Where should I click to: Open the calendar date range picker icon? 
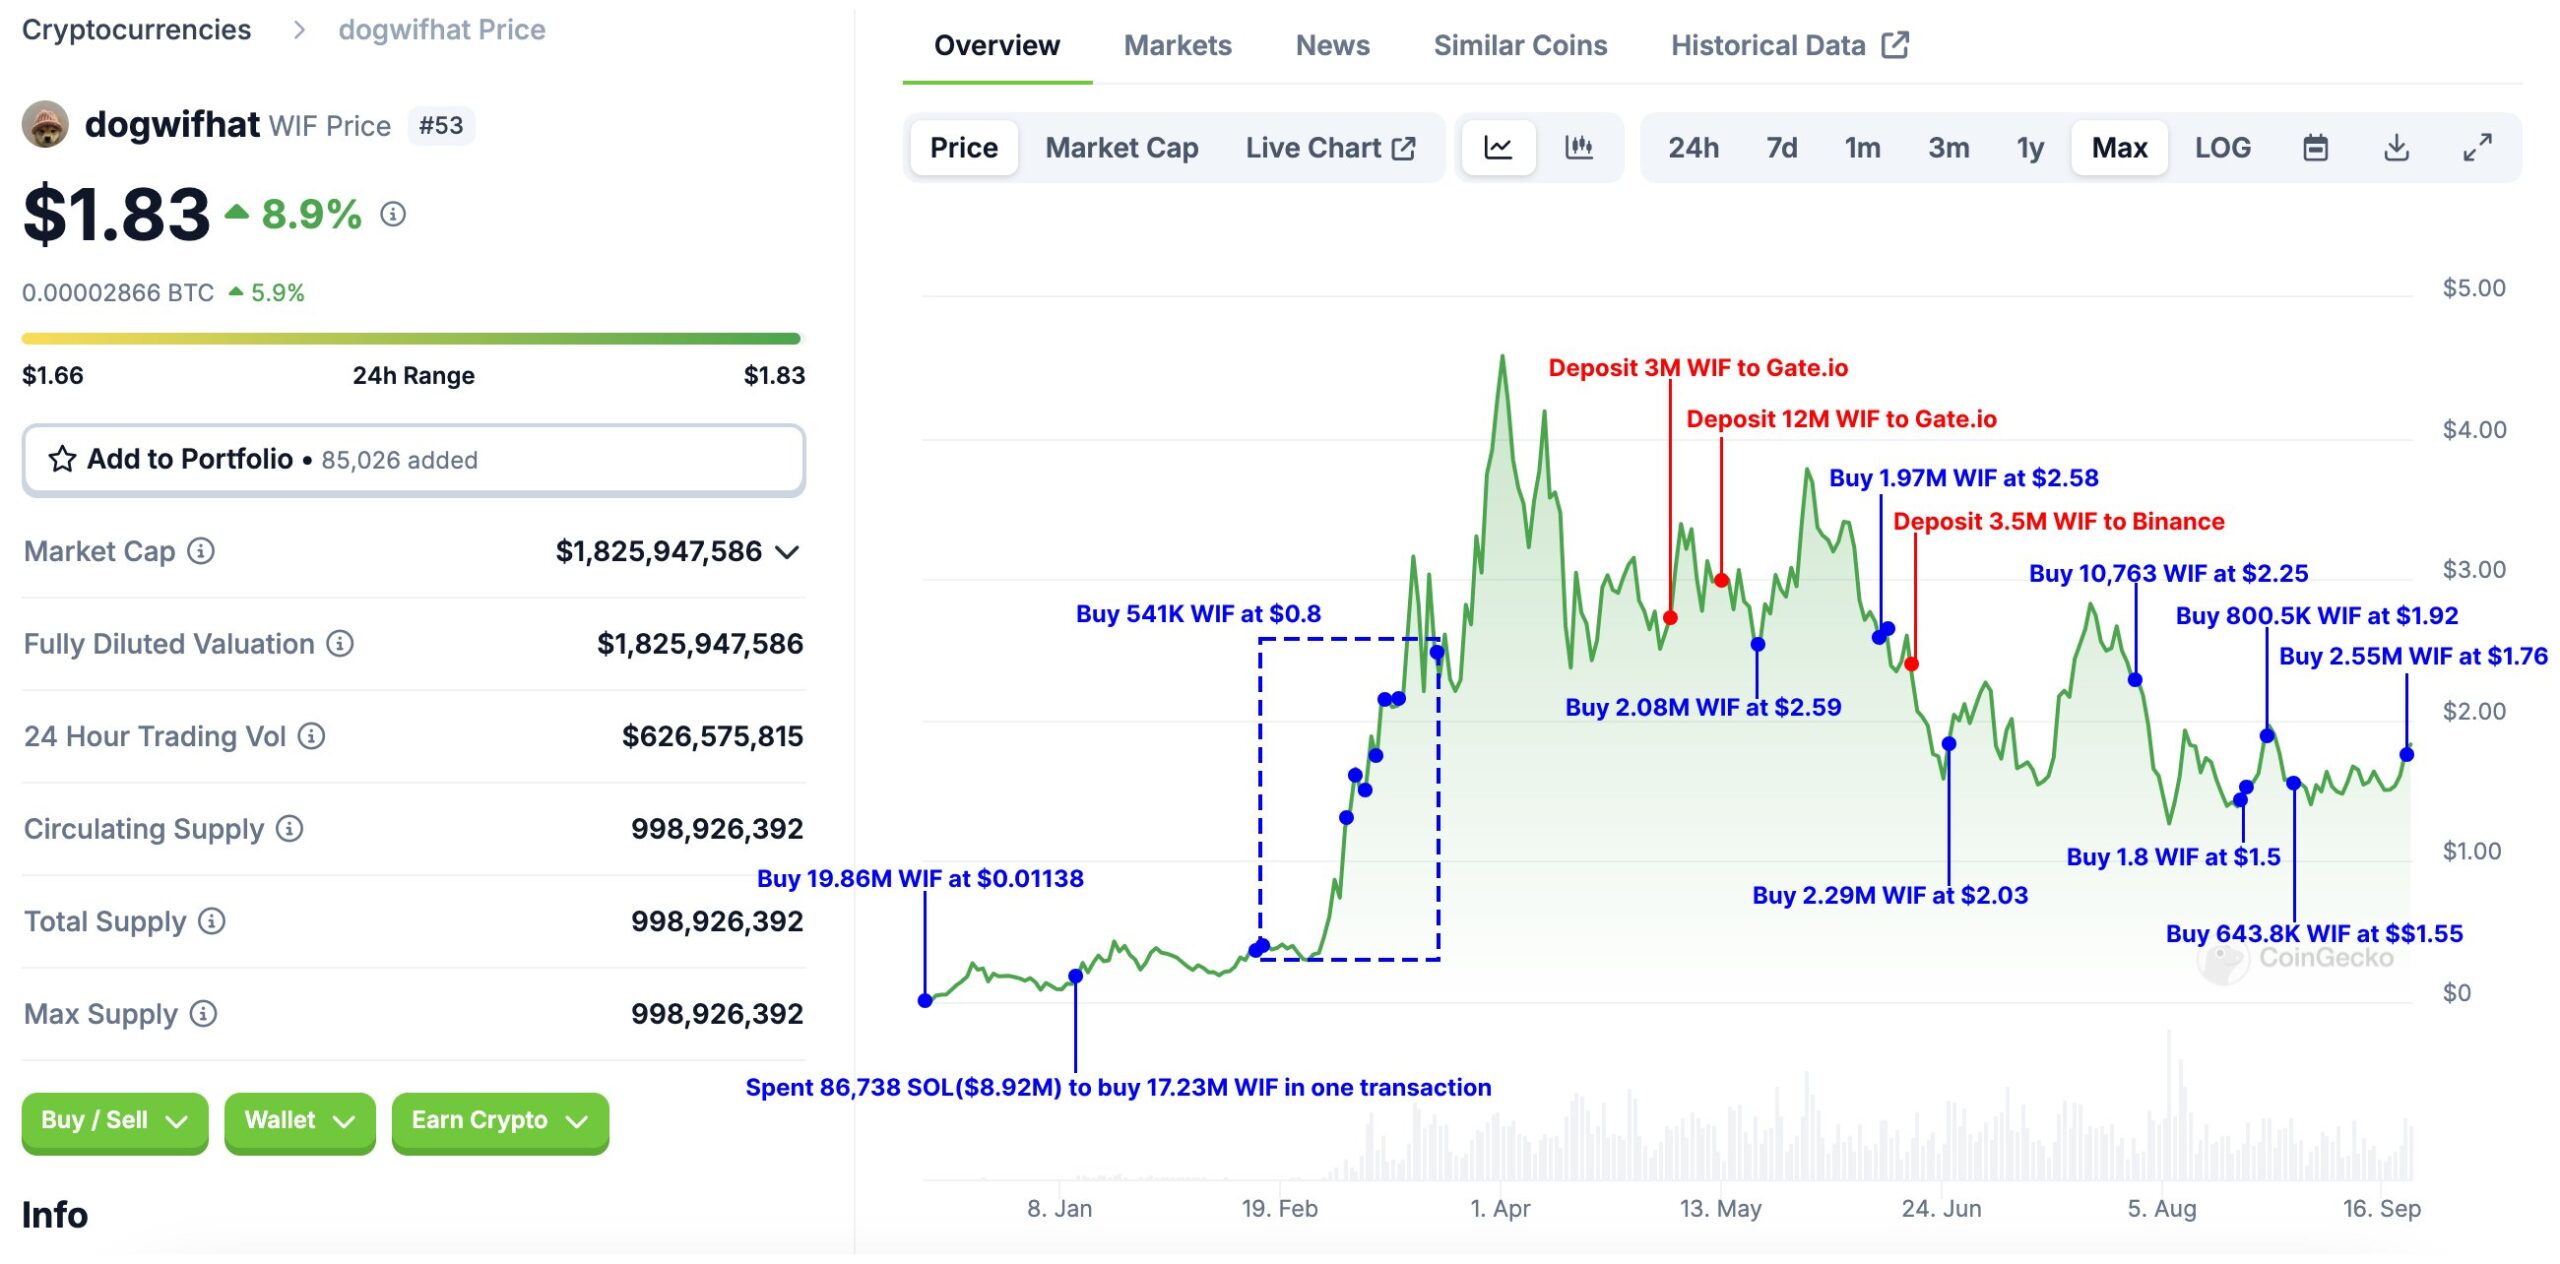(x=2315, y=148)
